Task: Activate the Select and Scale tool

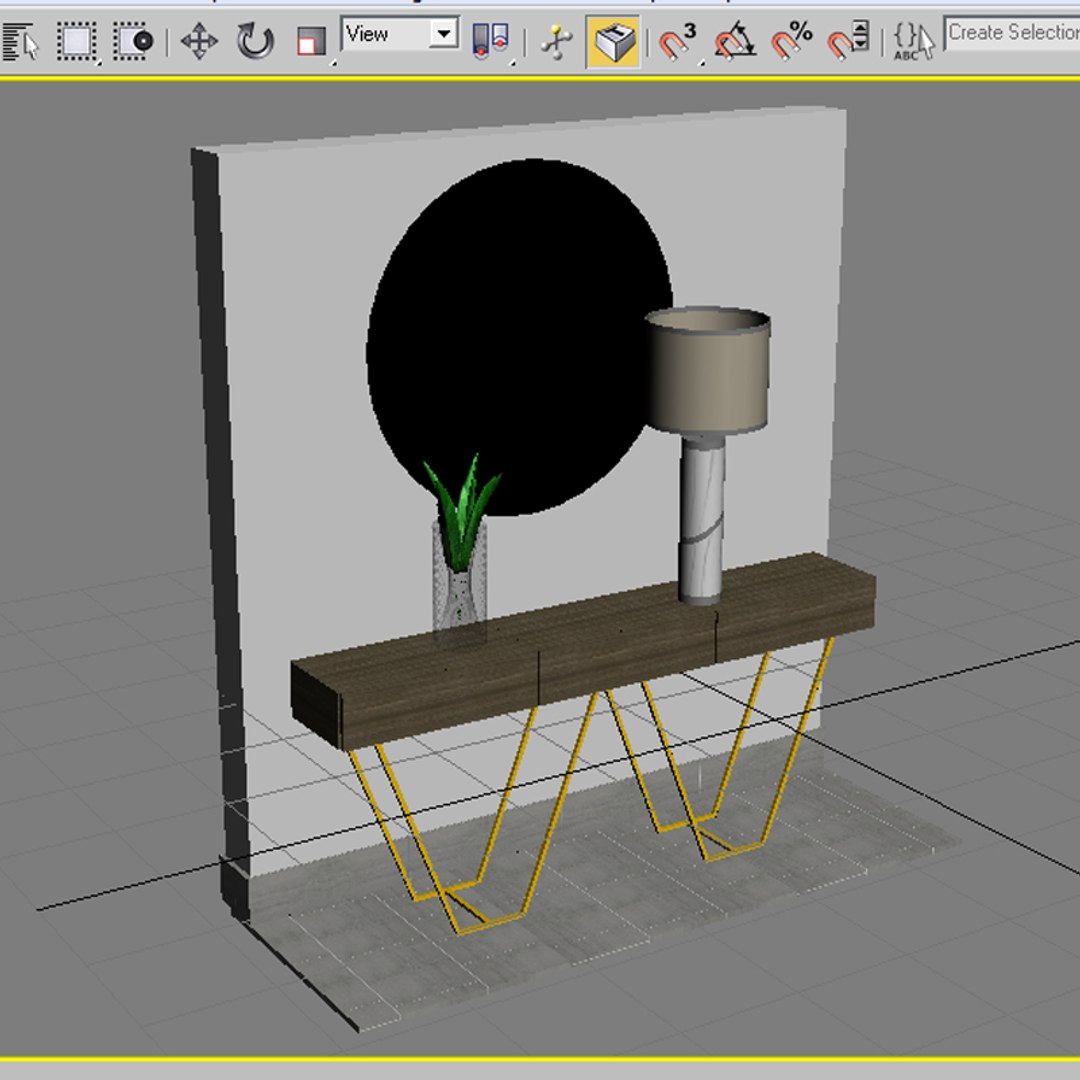Action: 311,41
